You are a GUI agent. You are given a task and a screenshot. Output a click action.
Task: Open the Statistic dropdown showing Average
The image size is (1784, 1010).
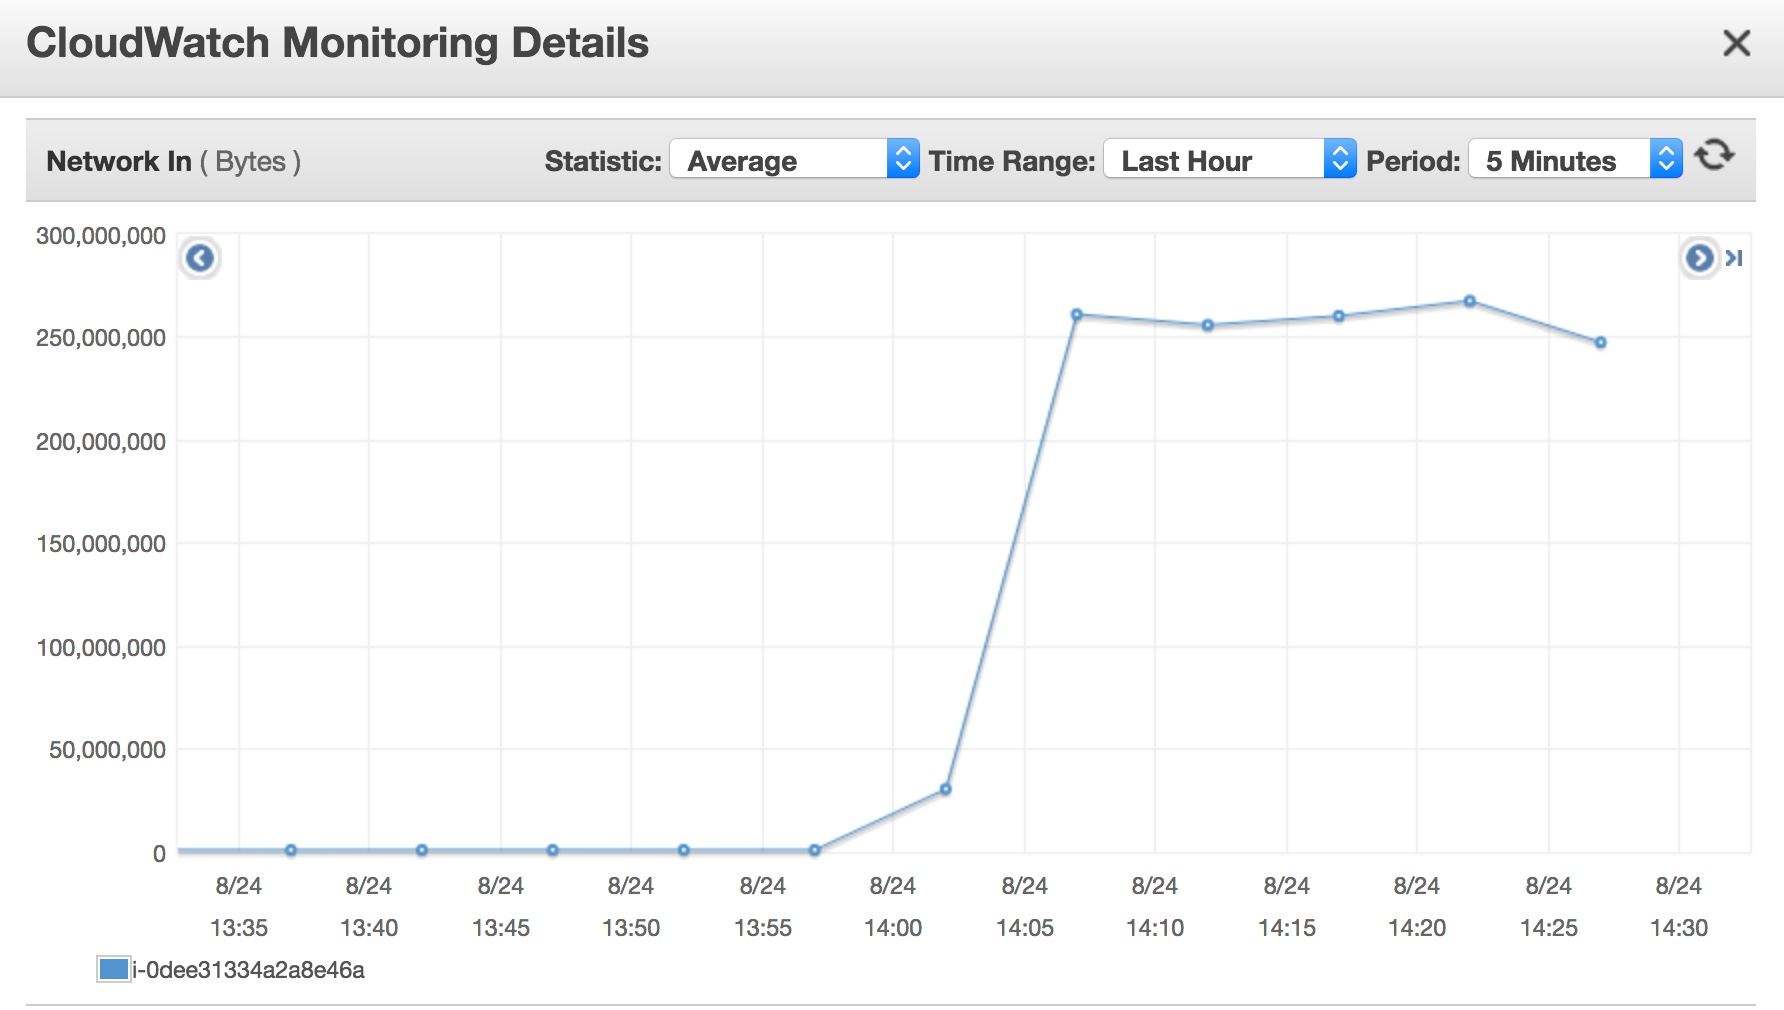[x=794, y=159]
